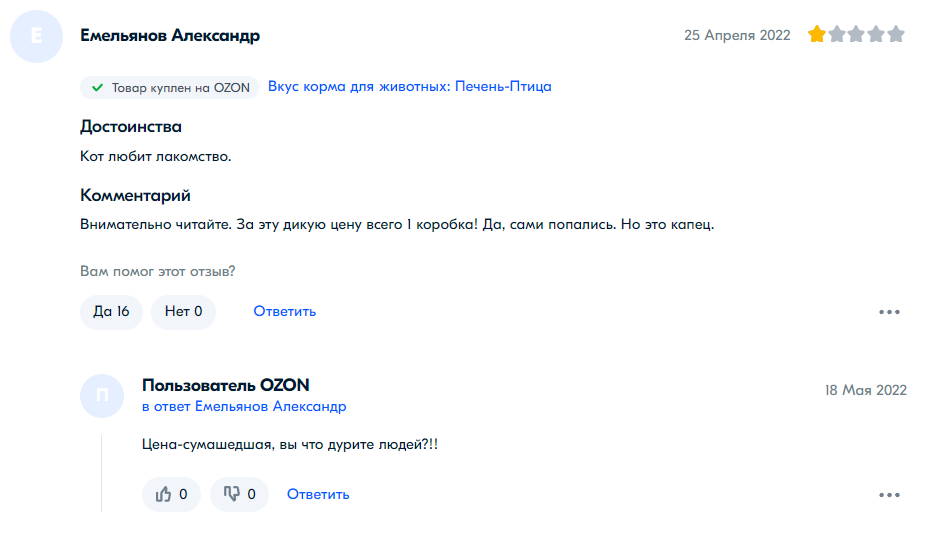Vote "Да 16" on review helpfulness
The image size is (927, 537).
coord(111,312)
